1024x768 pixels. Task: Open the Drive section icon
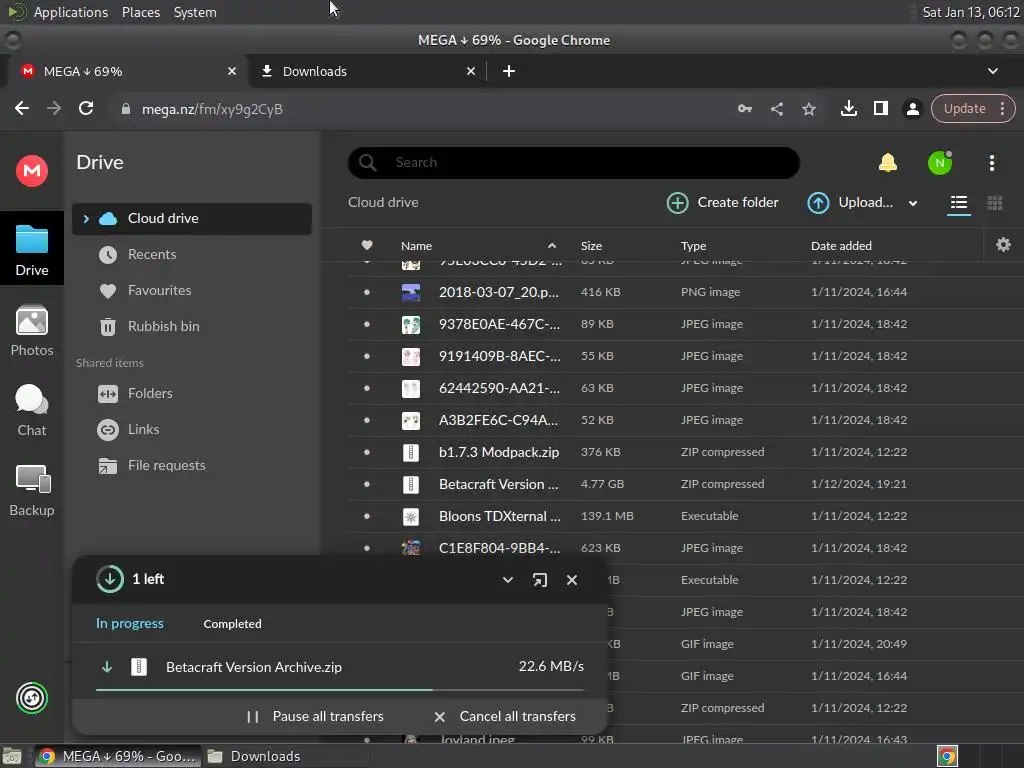[31, 249]
